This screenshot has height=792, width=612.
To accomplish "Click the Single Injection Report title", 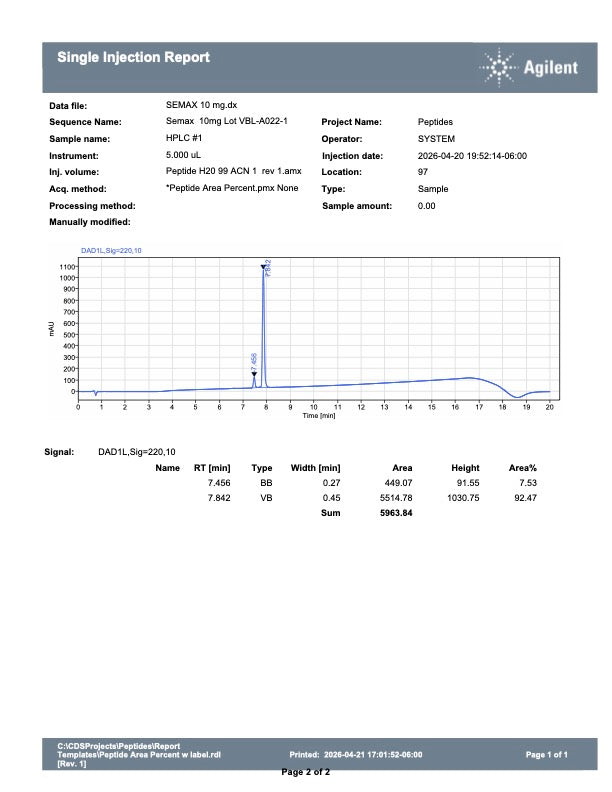I will point(133,57).
